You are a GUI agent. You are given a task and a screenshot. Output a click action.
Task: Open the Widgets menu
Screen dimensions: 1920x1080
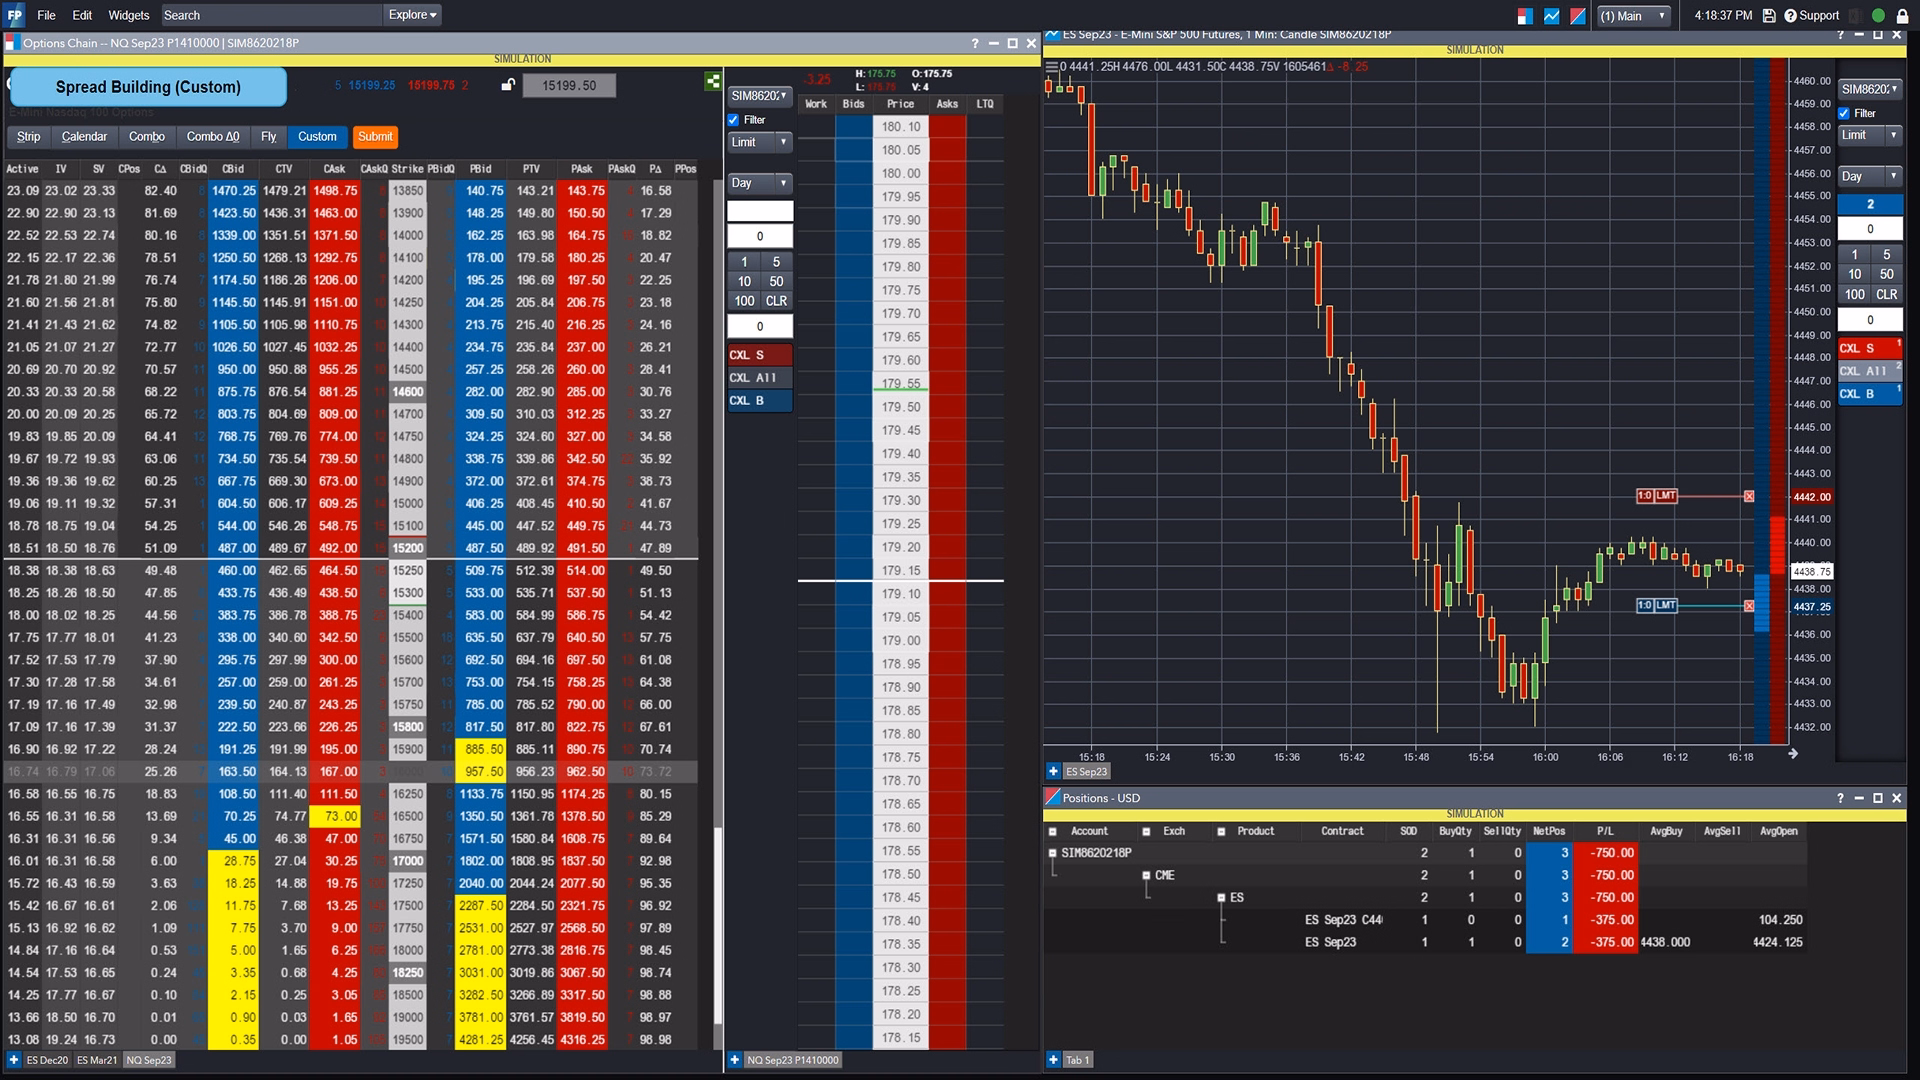[128, 15]
